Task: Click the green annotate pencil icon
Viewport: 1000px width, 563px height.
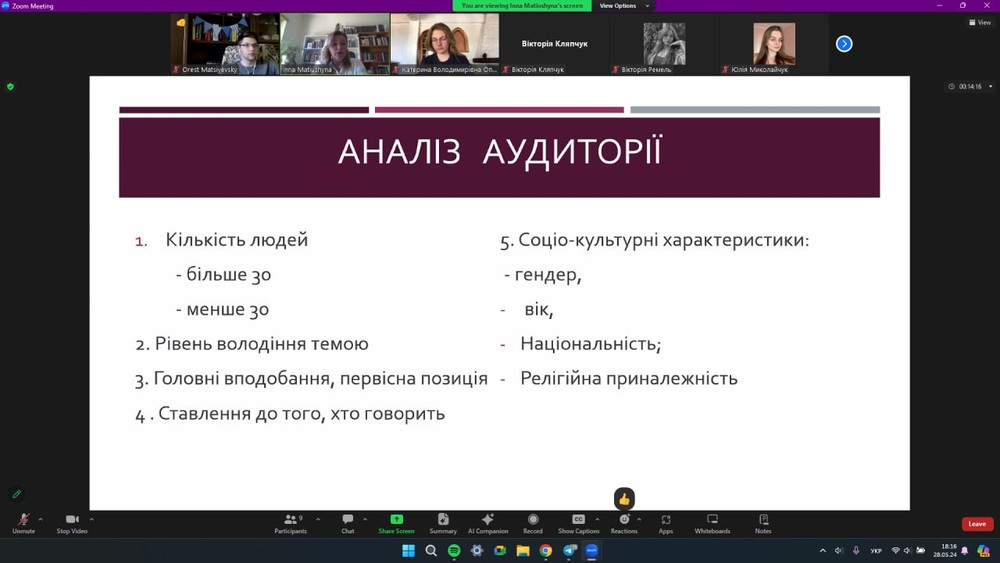Action: [17, 494]
